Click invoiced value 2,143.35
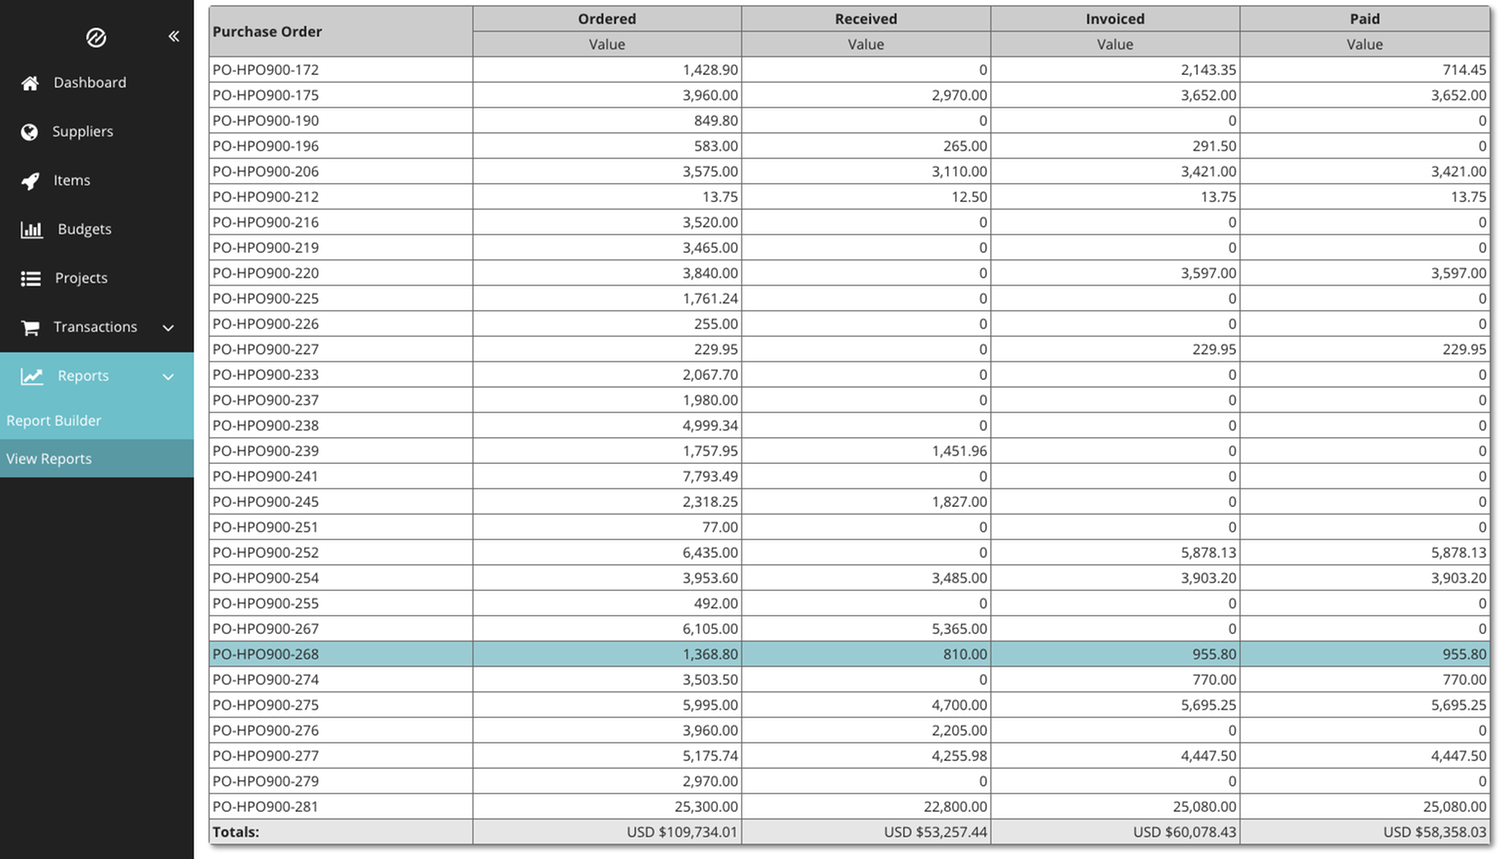Viewport: 1500px width, 859px height. [x=1209, y=70]
